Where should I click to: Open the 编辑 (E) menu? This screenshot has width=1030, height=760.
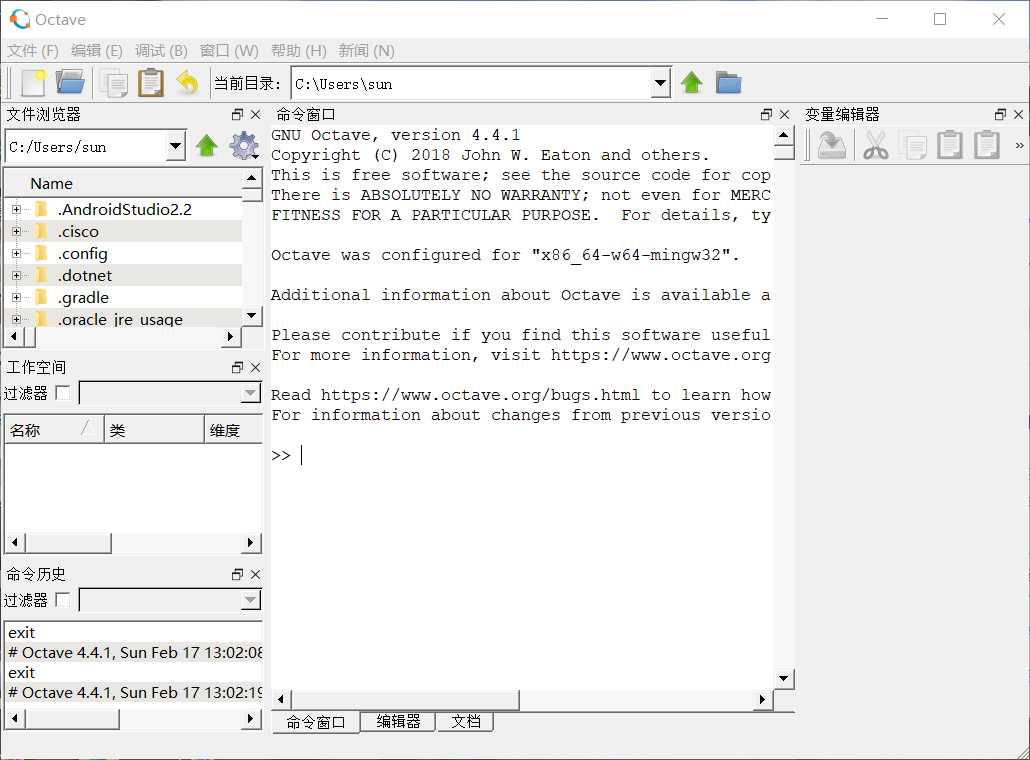coord(97,51)
